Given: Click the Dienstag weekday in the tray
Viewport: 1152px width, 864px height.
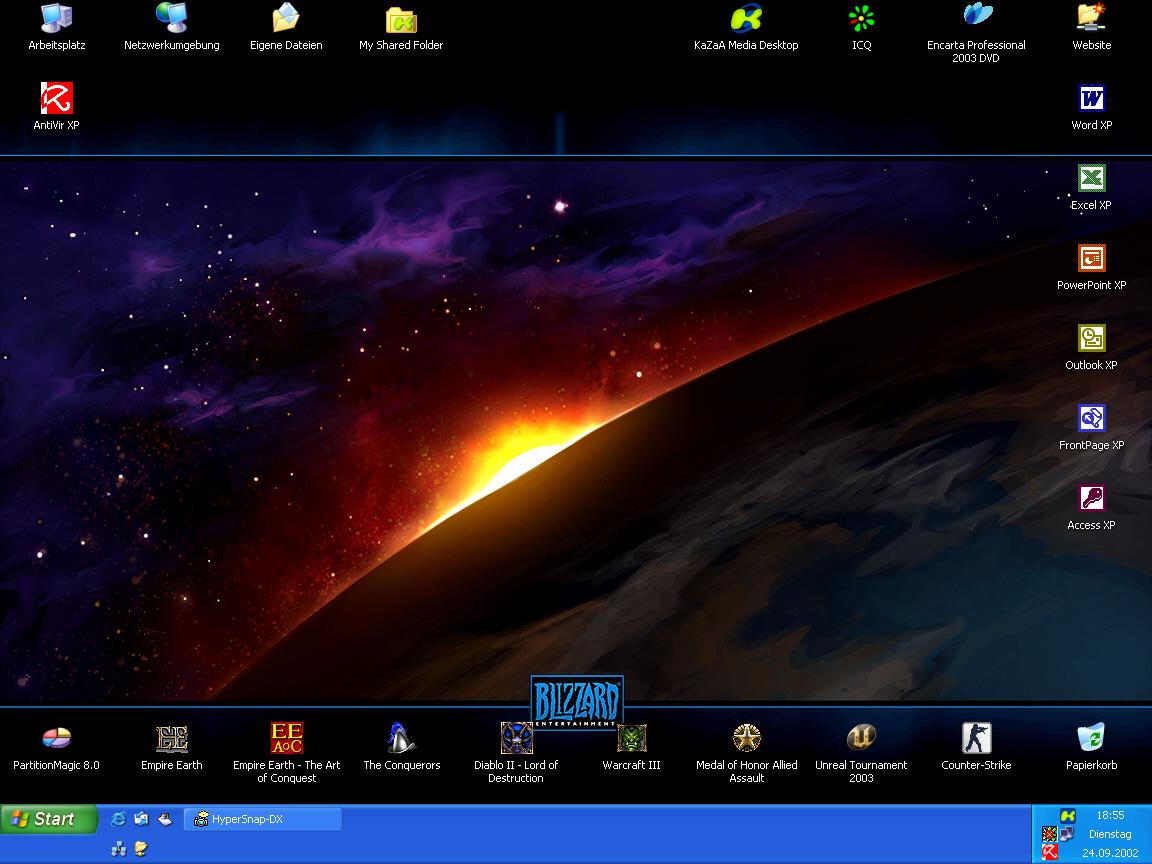Looking at the screenshot, I should tap(1110, 834).
